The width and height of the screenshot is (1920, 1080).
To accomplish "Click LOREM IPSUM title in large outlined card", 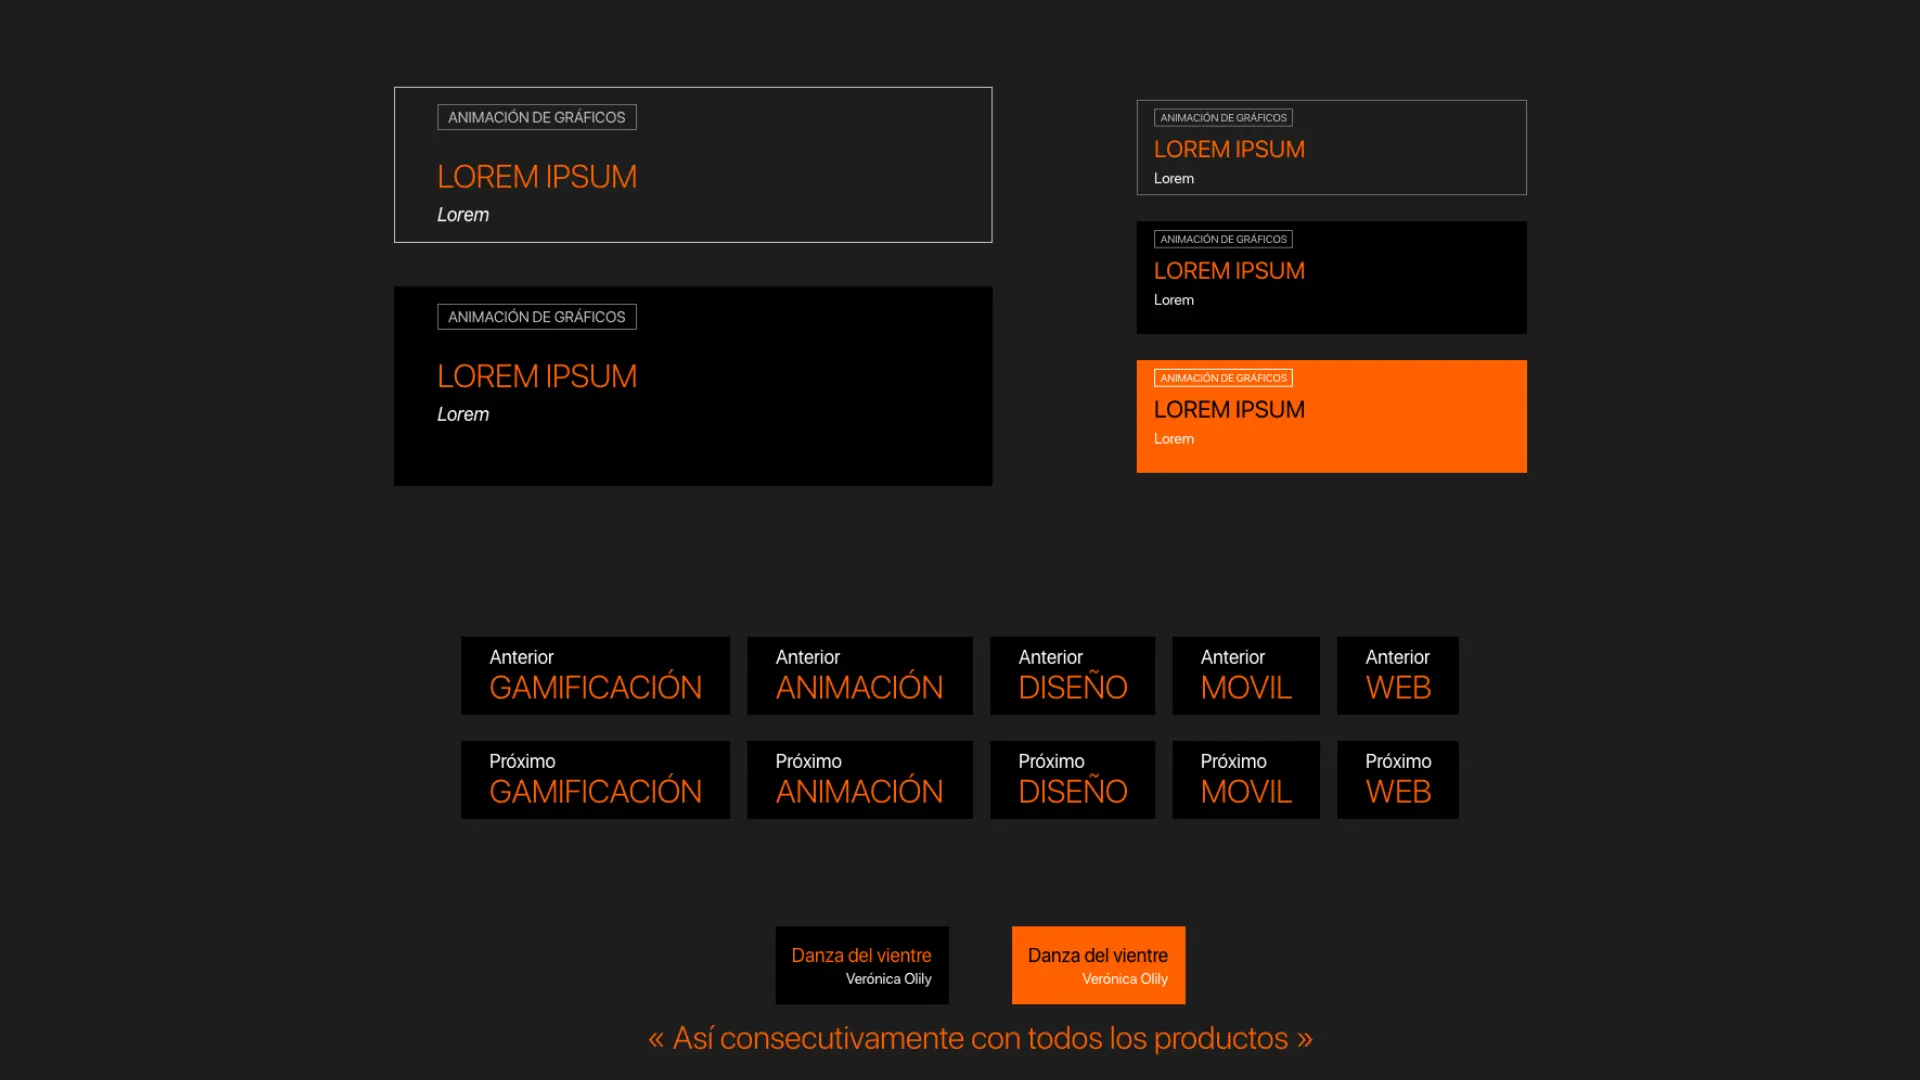I will [x=537, y=177].
